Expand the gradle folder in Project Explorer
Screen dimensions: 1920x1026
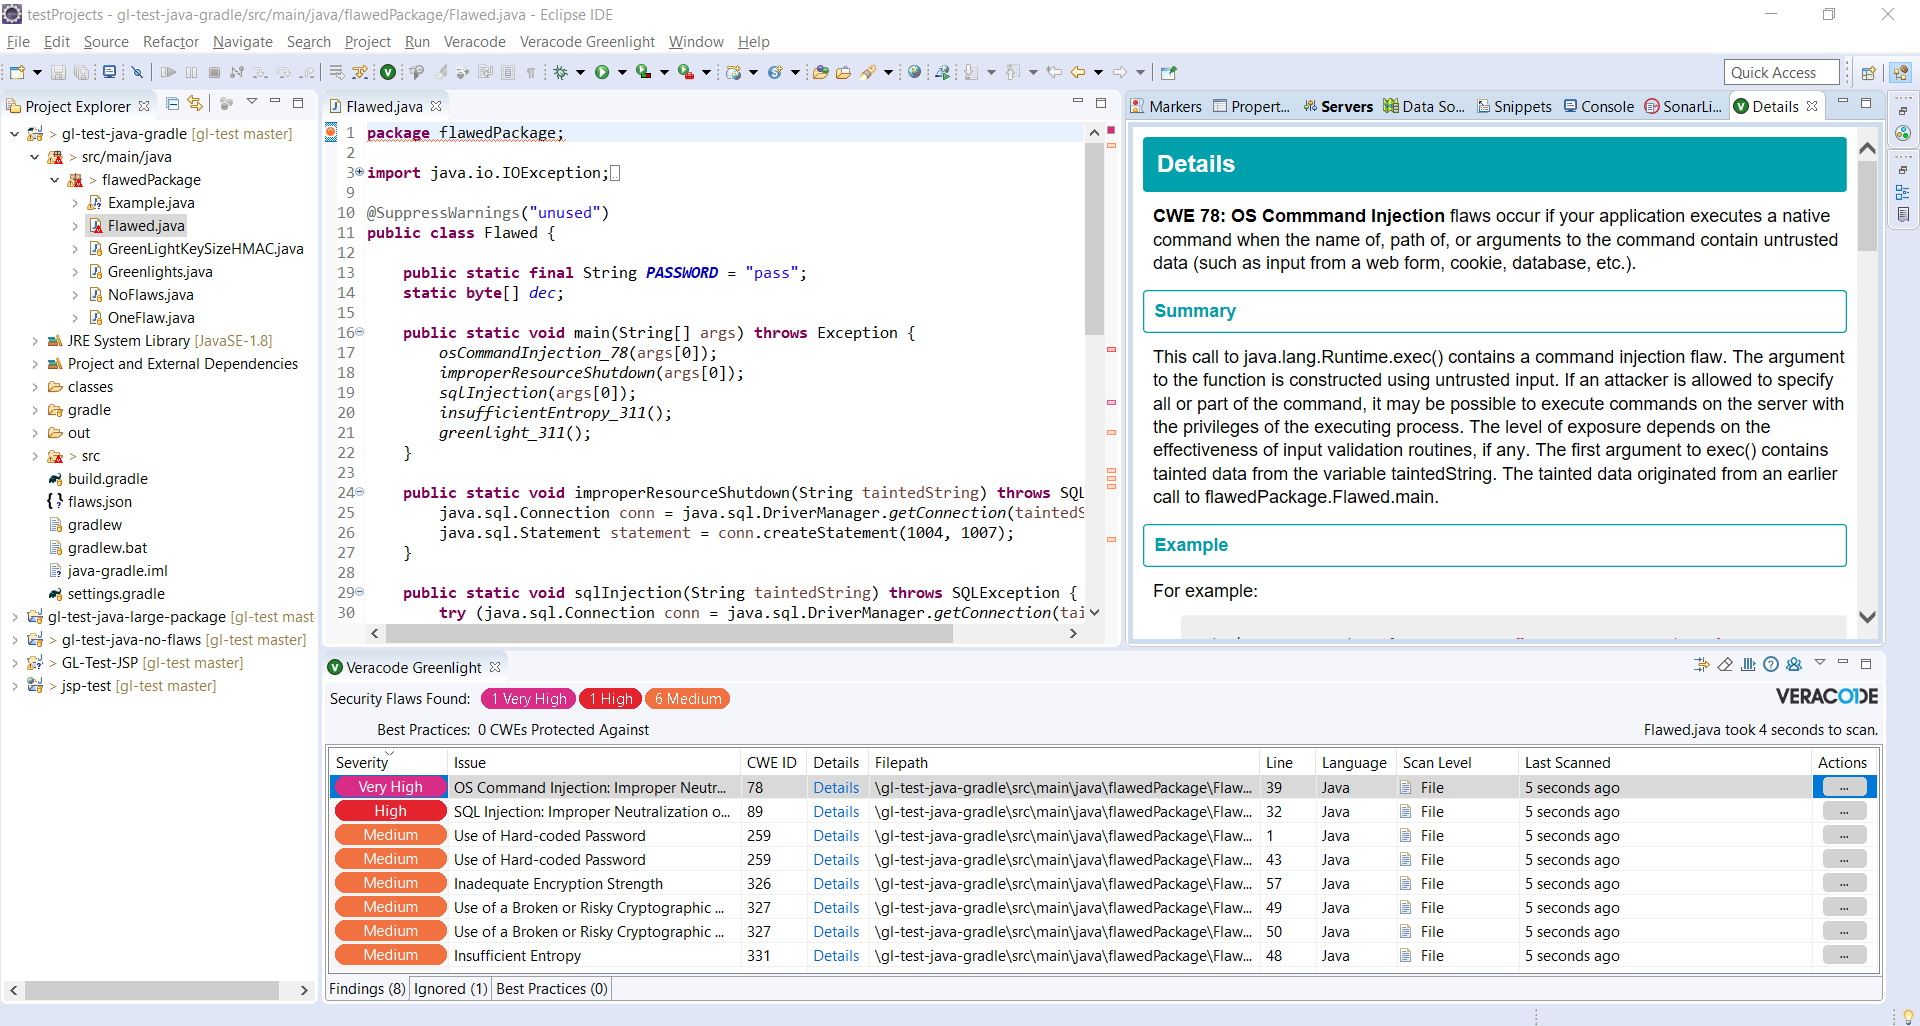tap(36, 409)
